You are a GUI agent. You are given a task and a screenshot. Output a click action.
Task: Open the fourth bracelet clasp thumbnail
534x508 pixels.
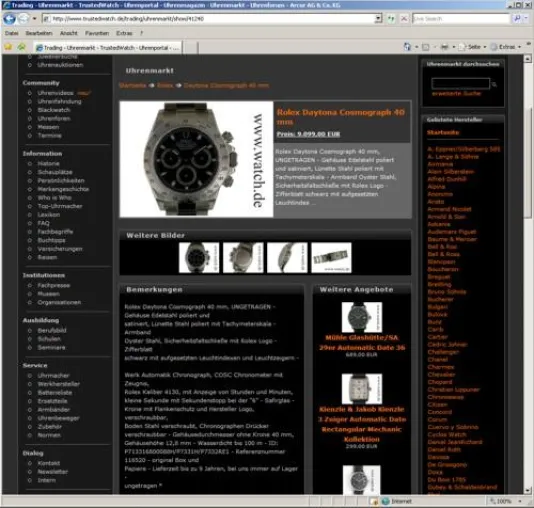331,257
